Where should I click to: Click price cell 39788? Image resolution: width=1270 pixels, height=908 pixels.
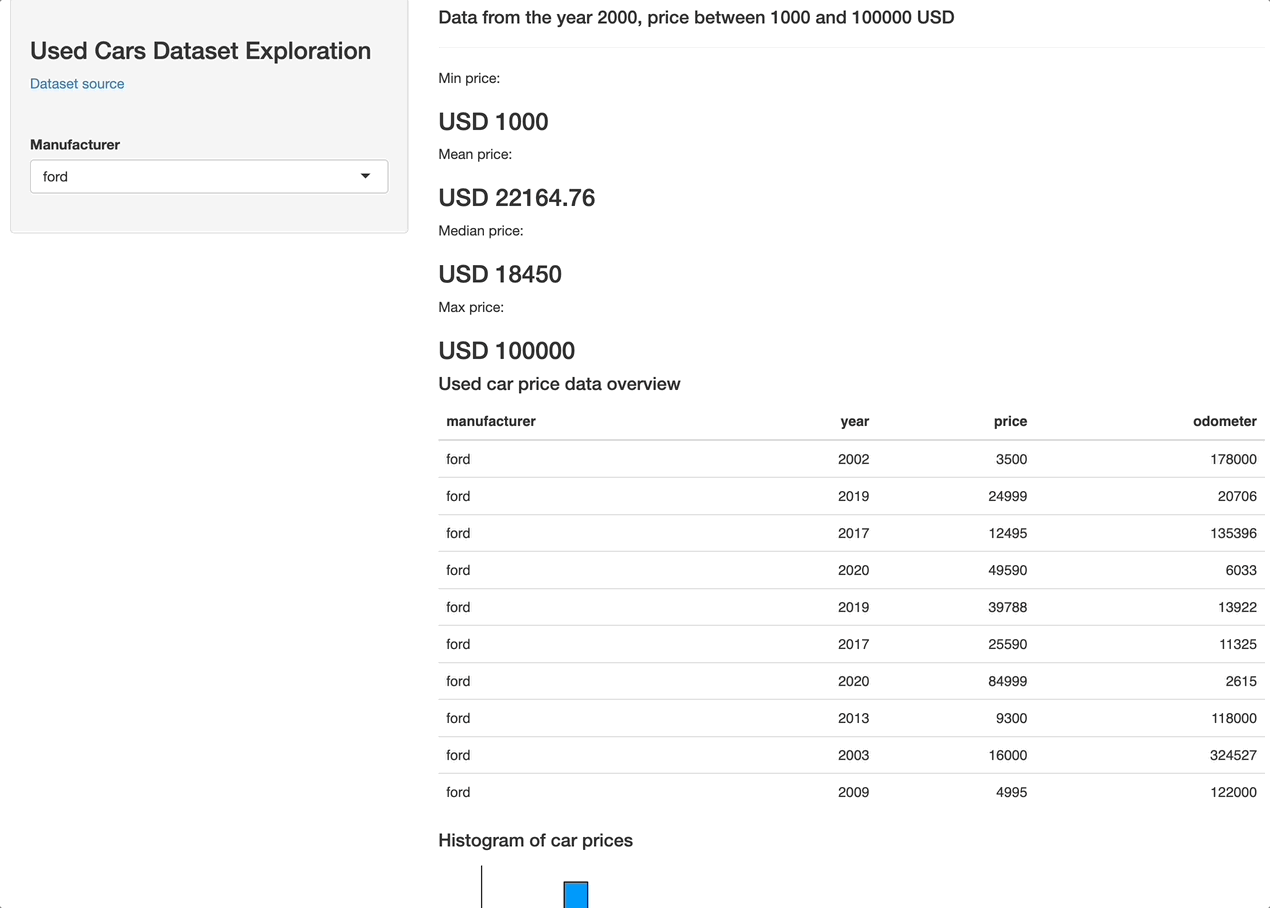tap(1008, 607)
